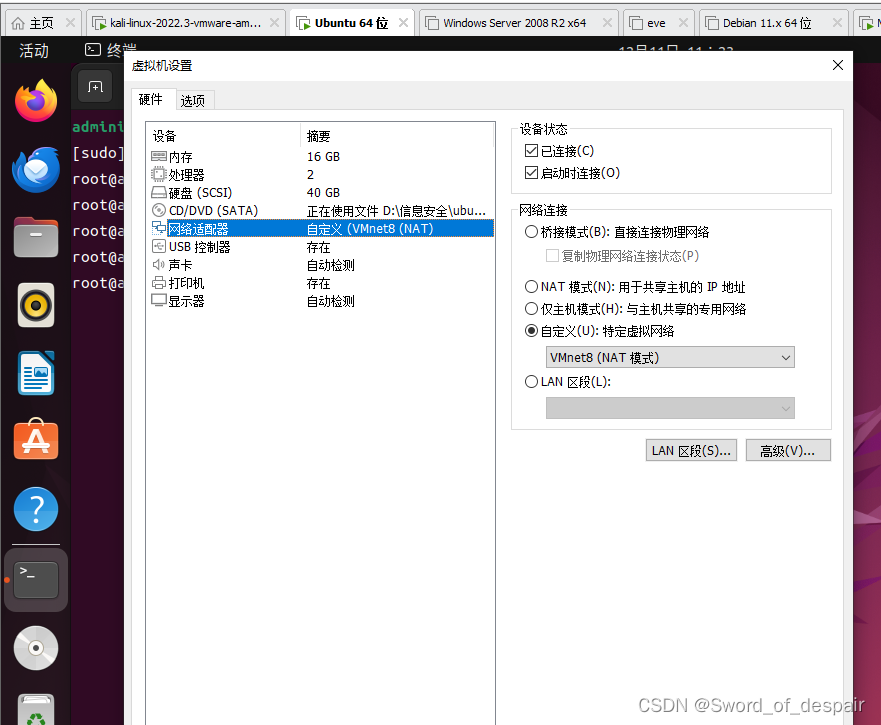Switch to the 选项 tab
881x725 pixels.
pyautogui.click(x=193, y=101)
